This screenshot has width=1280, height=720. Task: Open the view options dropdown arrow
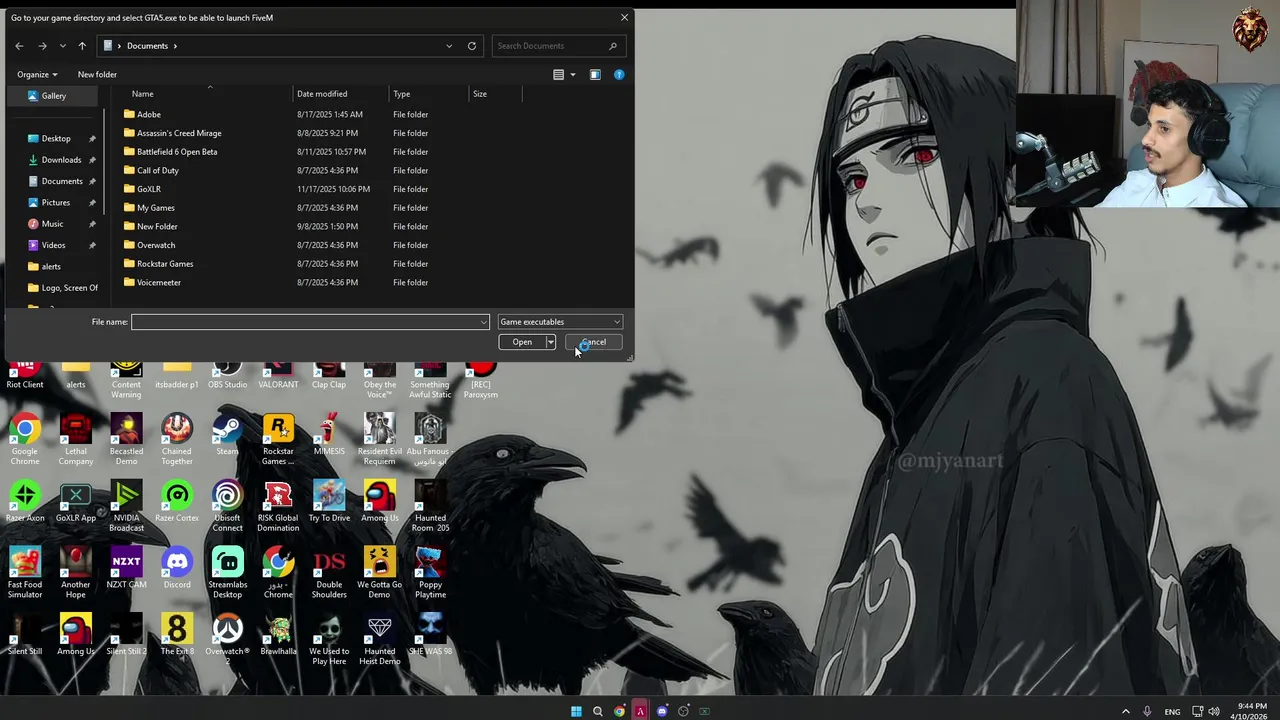pyautogui.click(x=573, y=75)
